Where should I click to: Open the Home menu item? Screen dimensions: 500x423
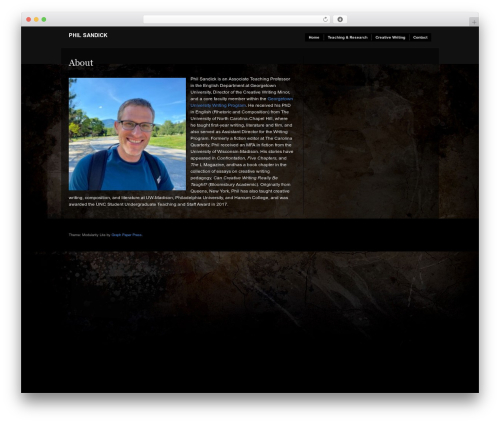(x=314, y=37)
